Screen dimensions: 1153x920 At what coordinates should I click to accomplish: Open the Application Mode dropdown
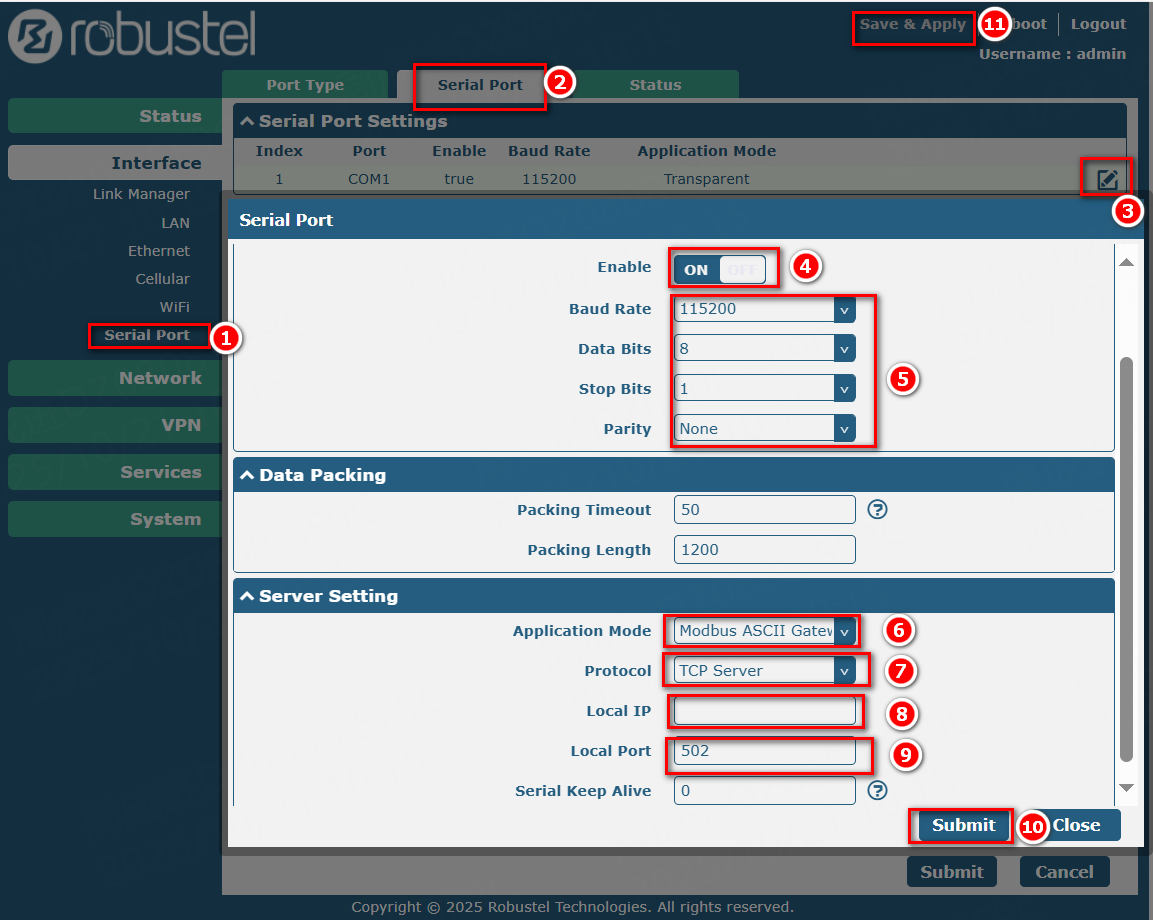coord(764,631)
